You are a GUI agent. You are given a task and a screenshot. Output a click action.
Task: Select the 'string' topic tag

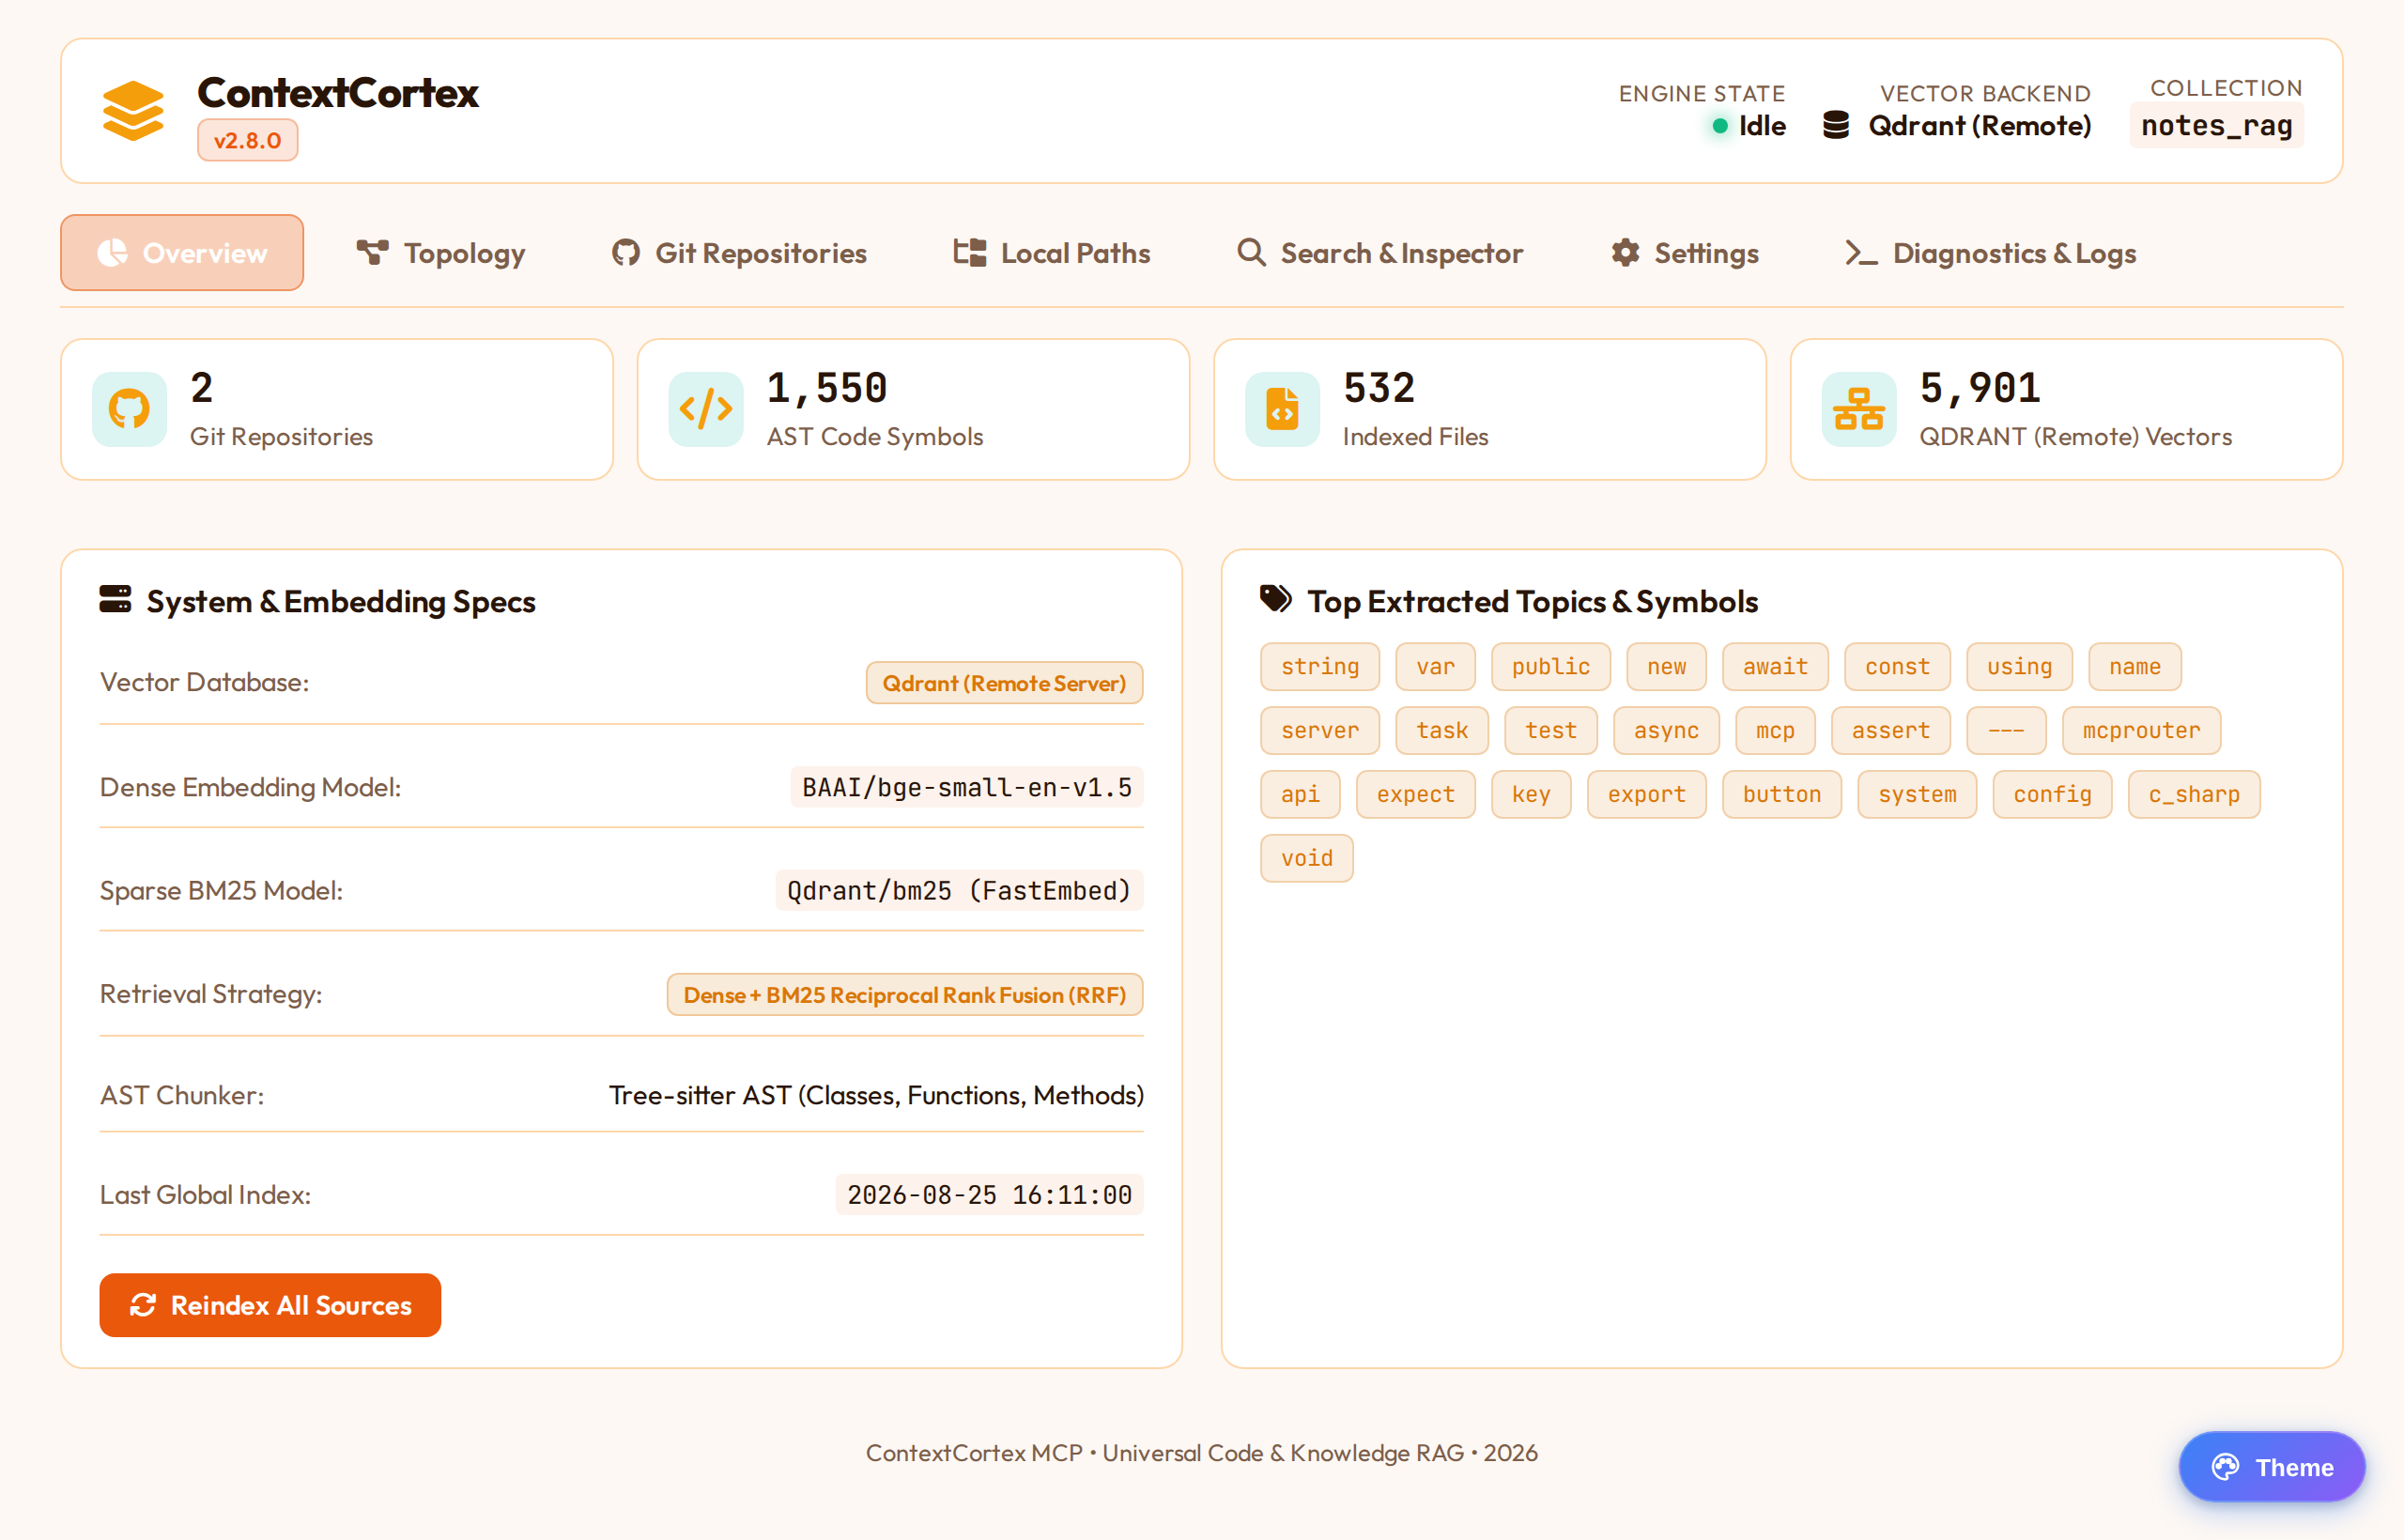tap(1320, 667)
